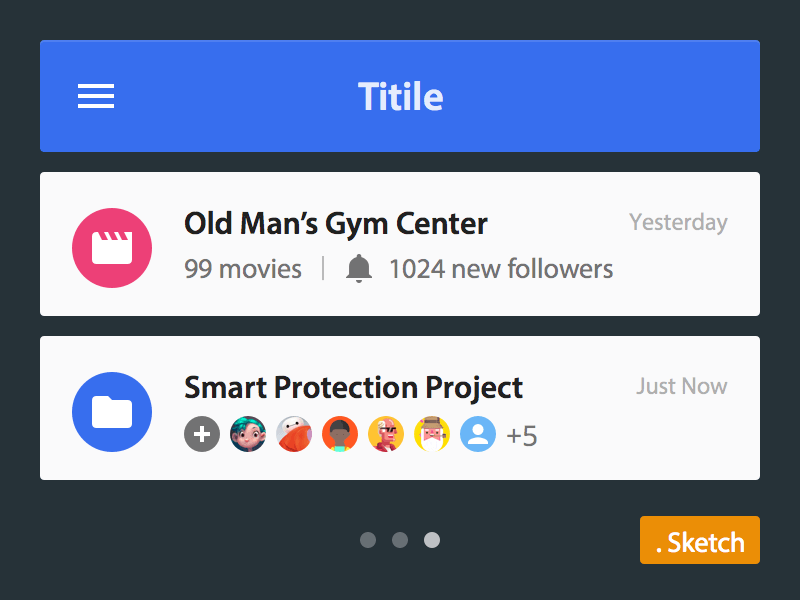Go to the second page indicator dot
Viewport: 800px width, 600px height.
[400, 540]
